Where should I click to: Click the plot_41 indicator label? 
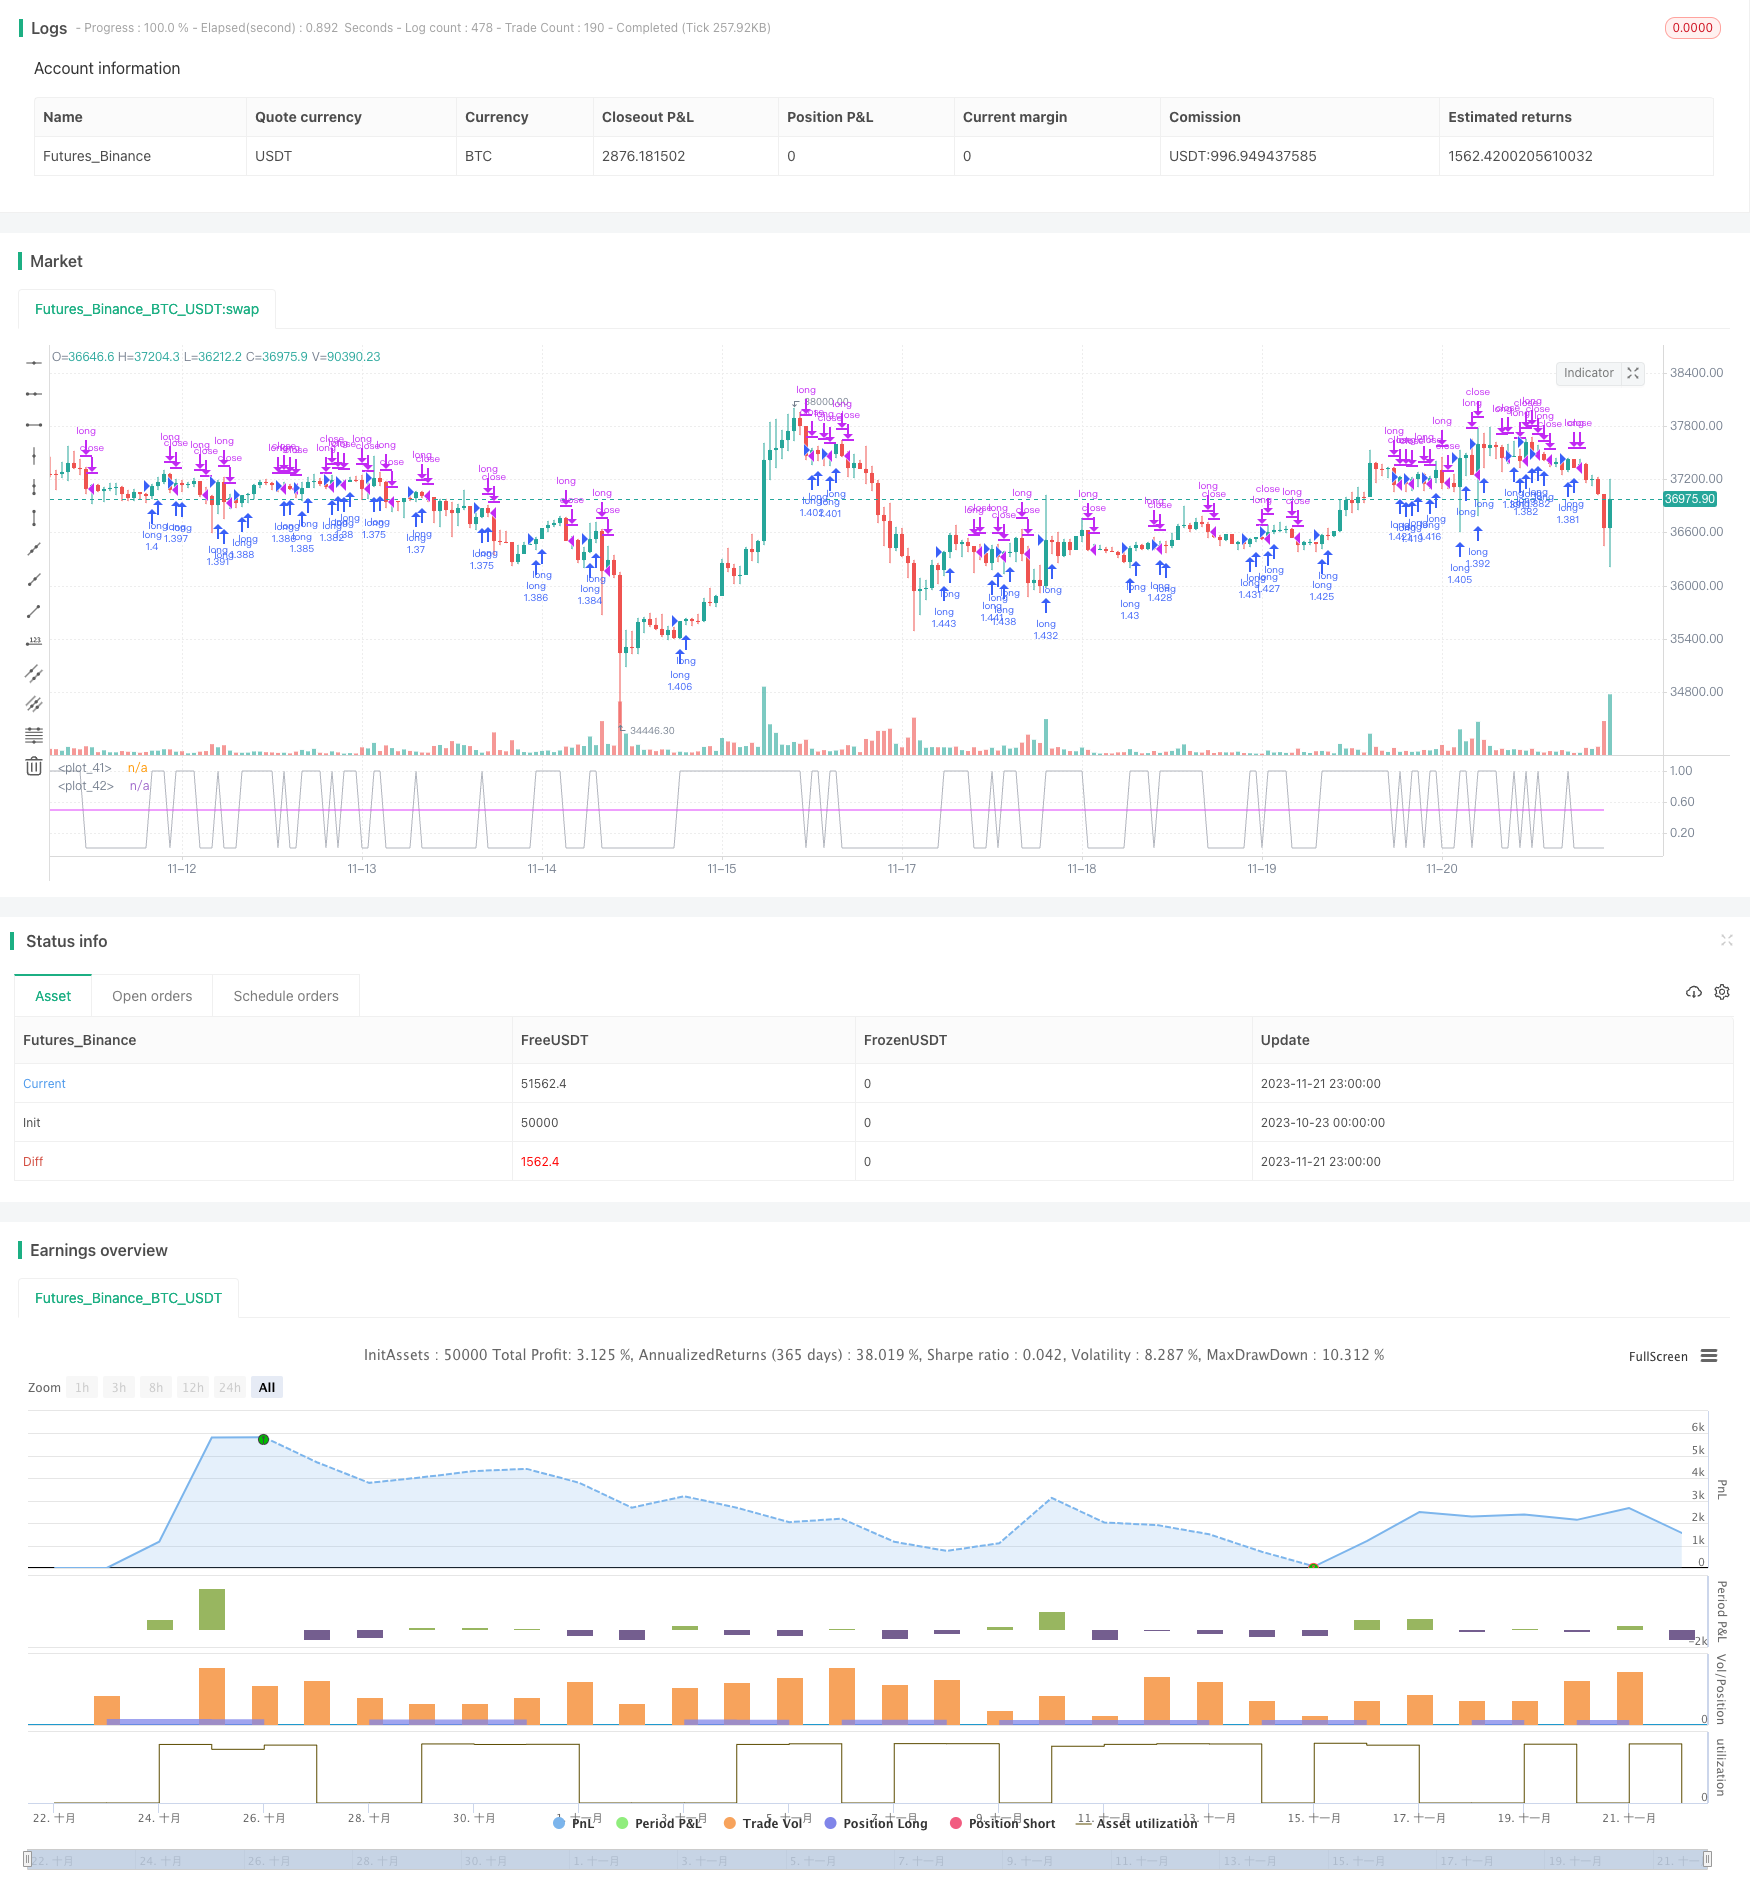point(85,768)
